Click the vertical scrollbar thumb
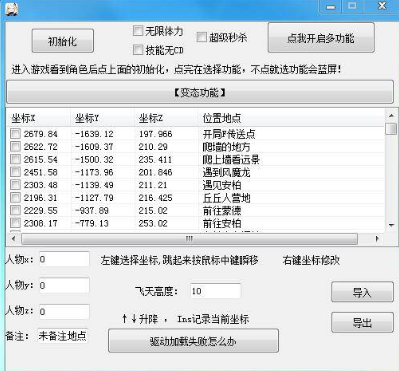Viewport: 399px width, 371px height. [x=391, y=129]
